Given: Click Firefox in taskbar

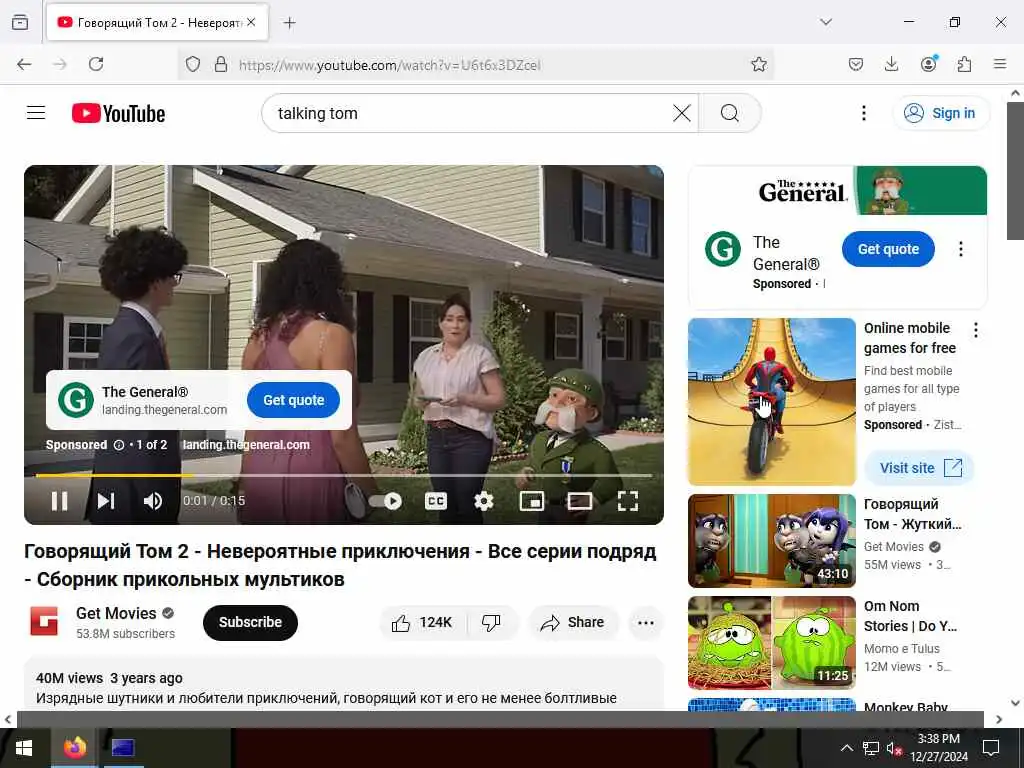Looking at the screenshot, I should pos(74,748).
